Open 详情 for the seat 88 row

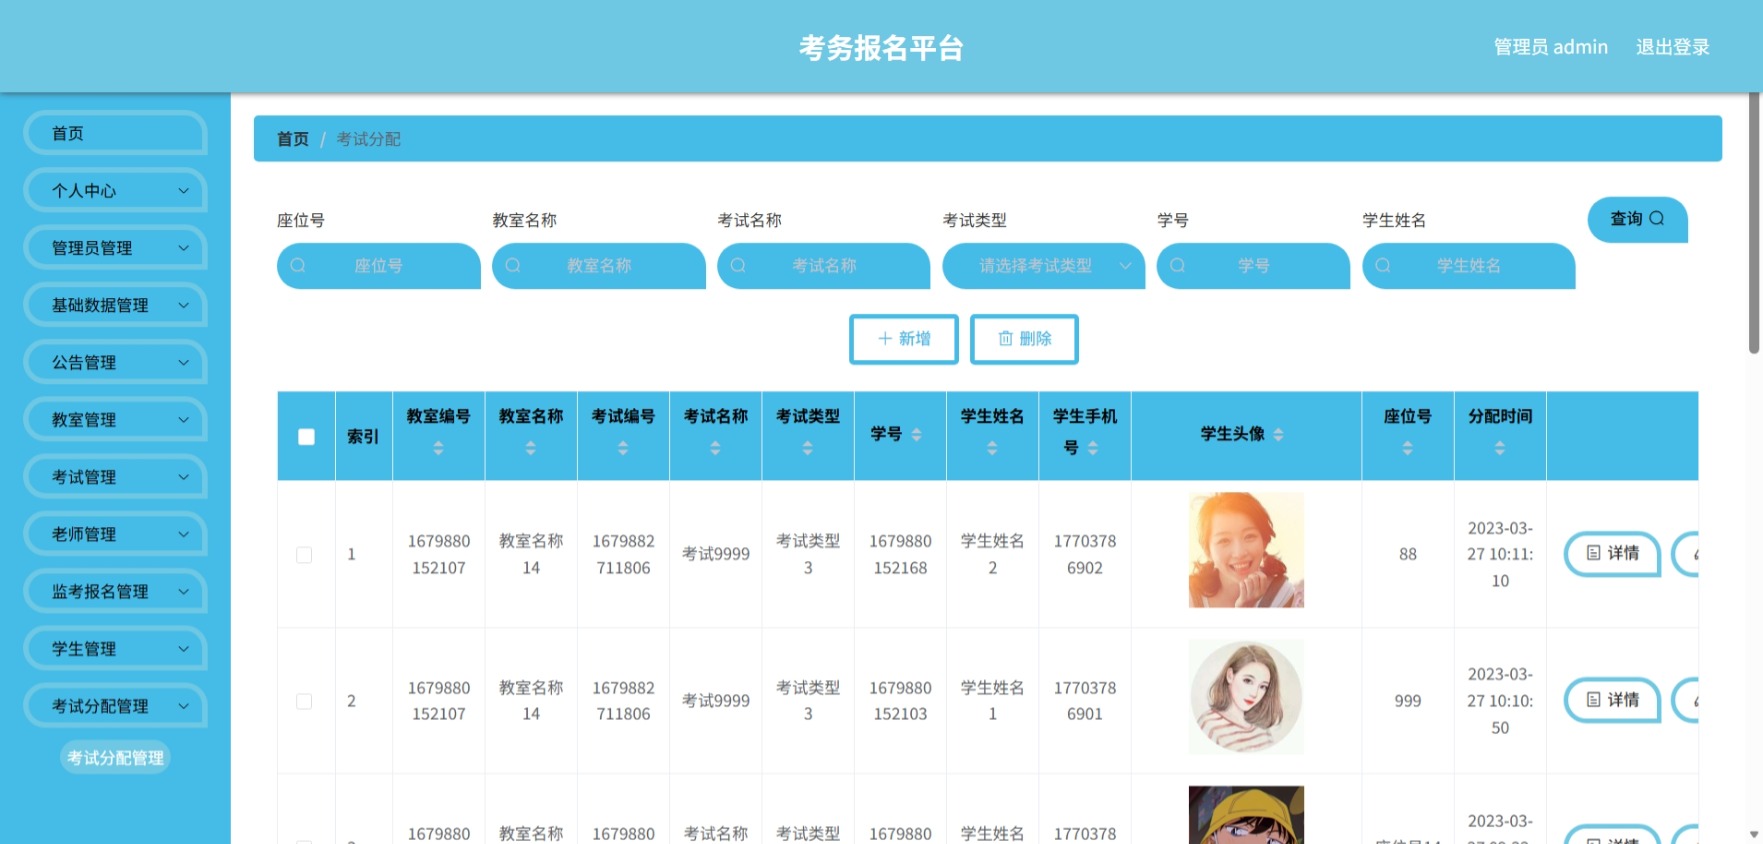point(1612,553)
